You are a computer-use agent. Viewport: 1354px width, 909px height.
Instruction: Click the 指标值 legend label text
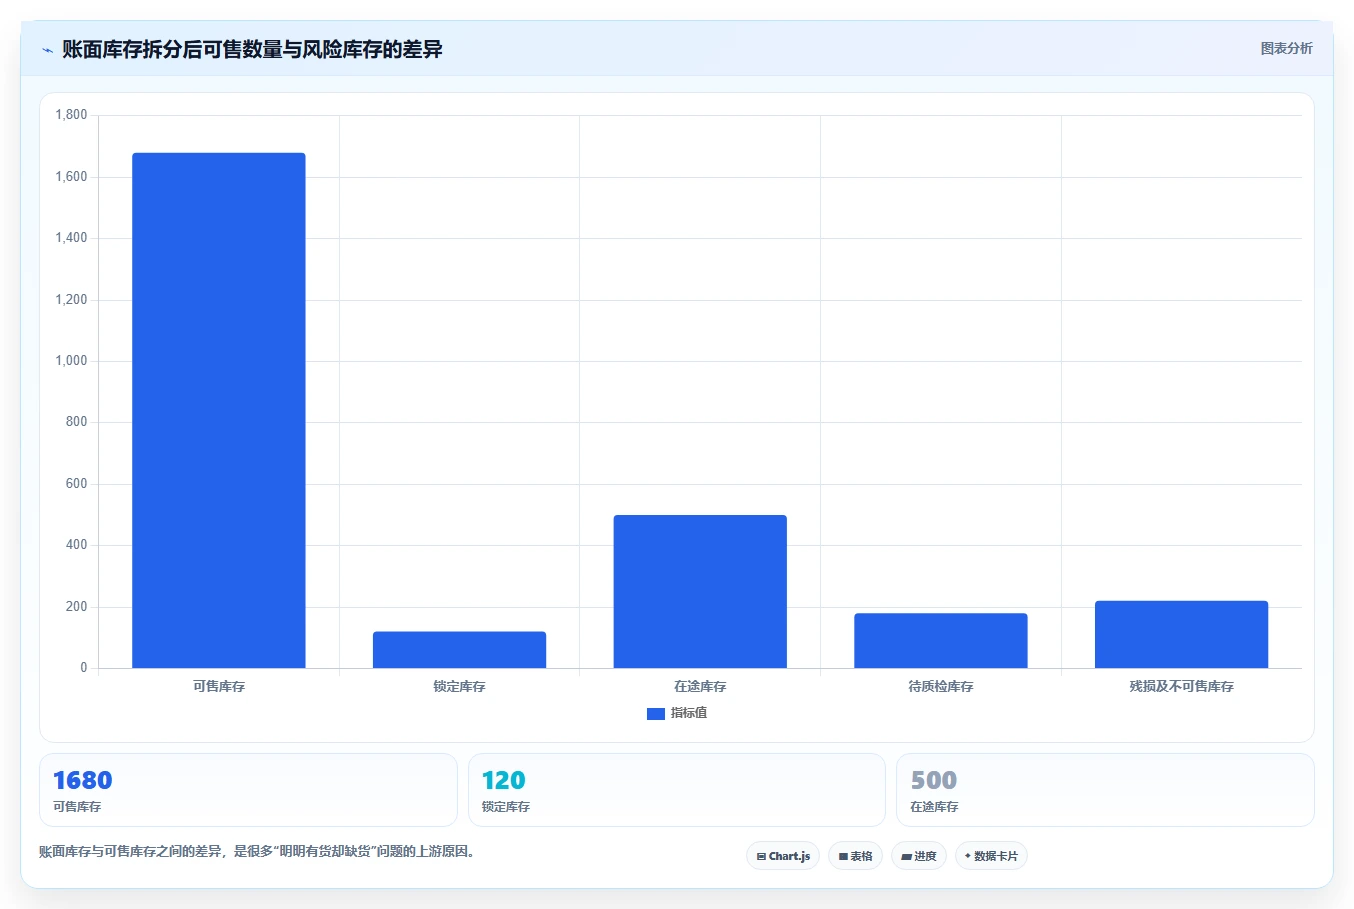tap(689, 713)
